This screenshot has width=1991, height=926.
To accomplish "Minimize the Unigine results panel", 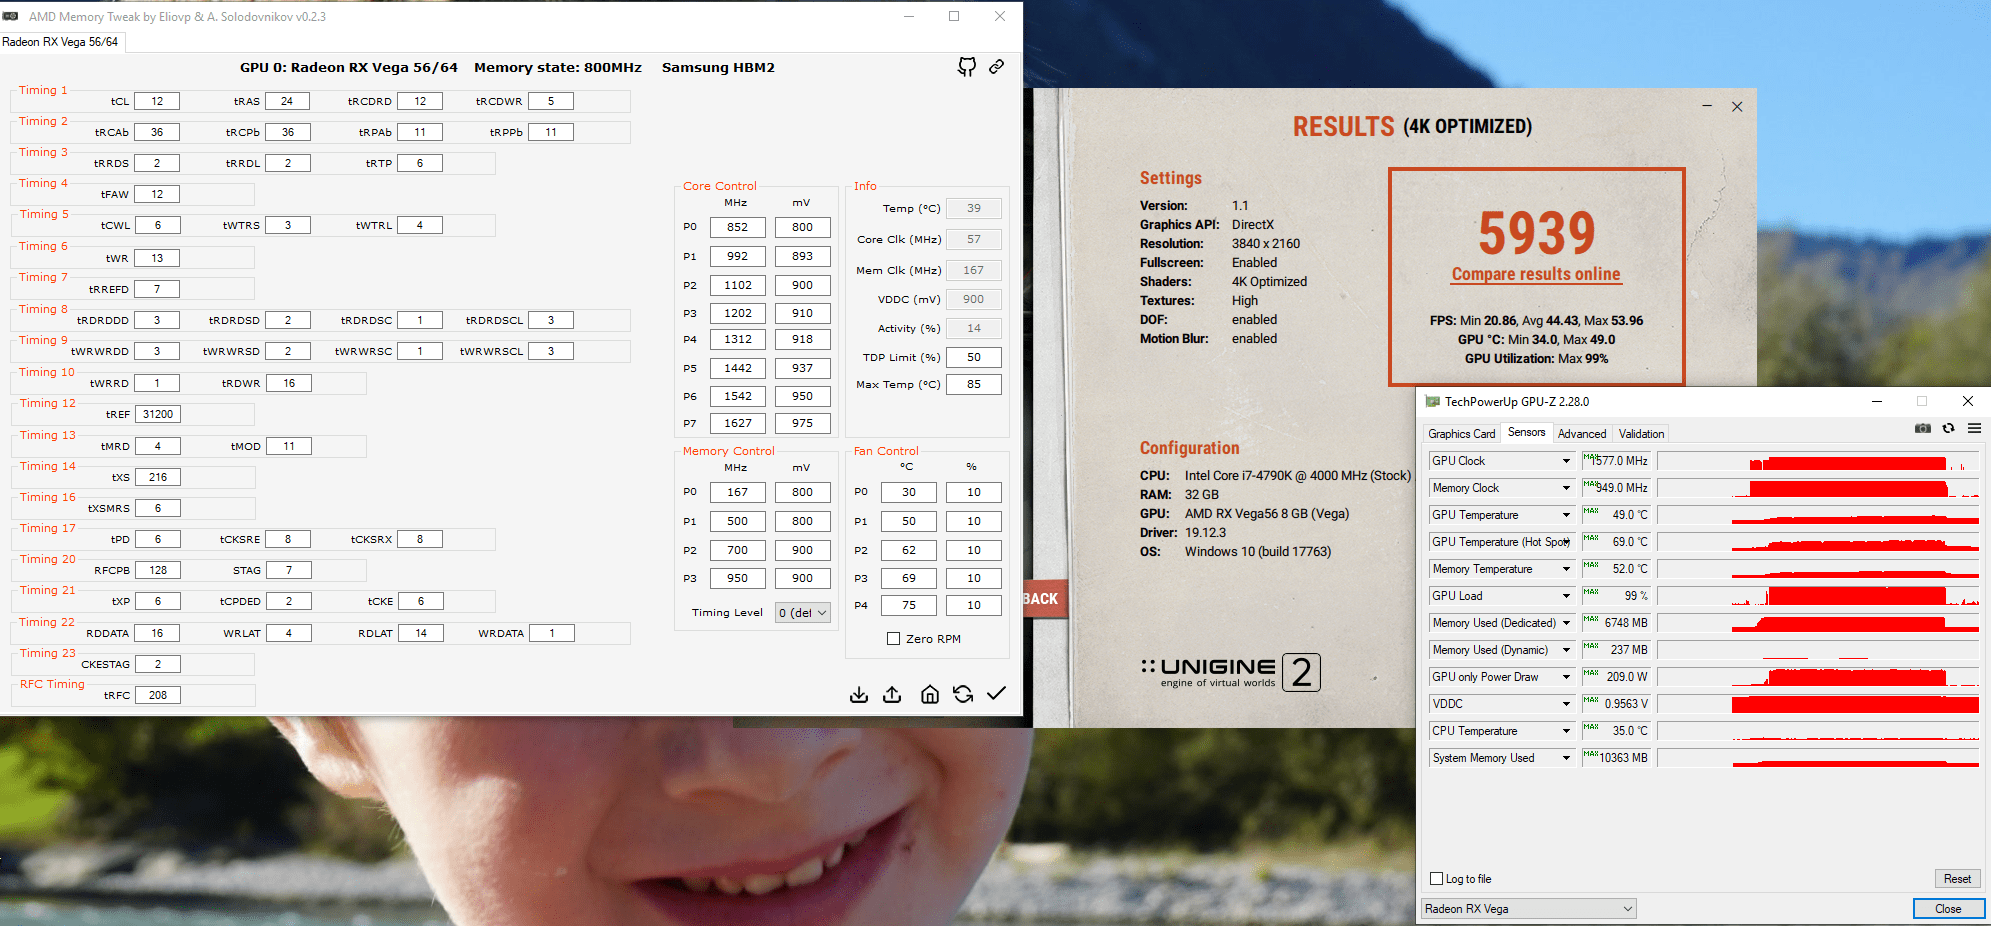I will click(1707, 106).
